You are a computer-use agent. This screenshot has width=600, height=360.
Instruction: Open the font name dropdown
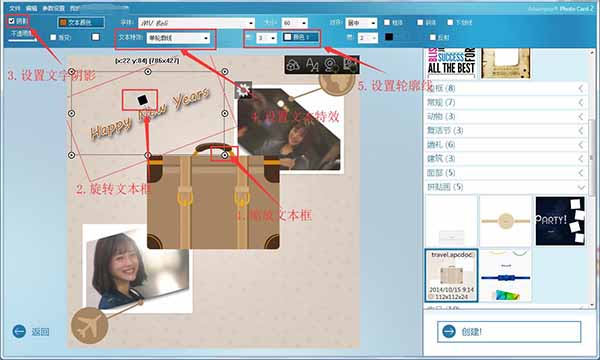pyautogui.click(x=196, y=23)
